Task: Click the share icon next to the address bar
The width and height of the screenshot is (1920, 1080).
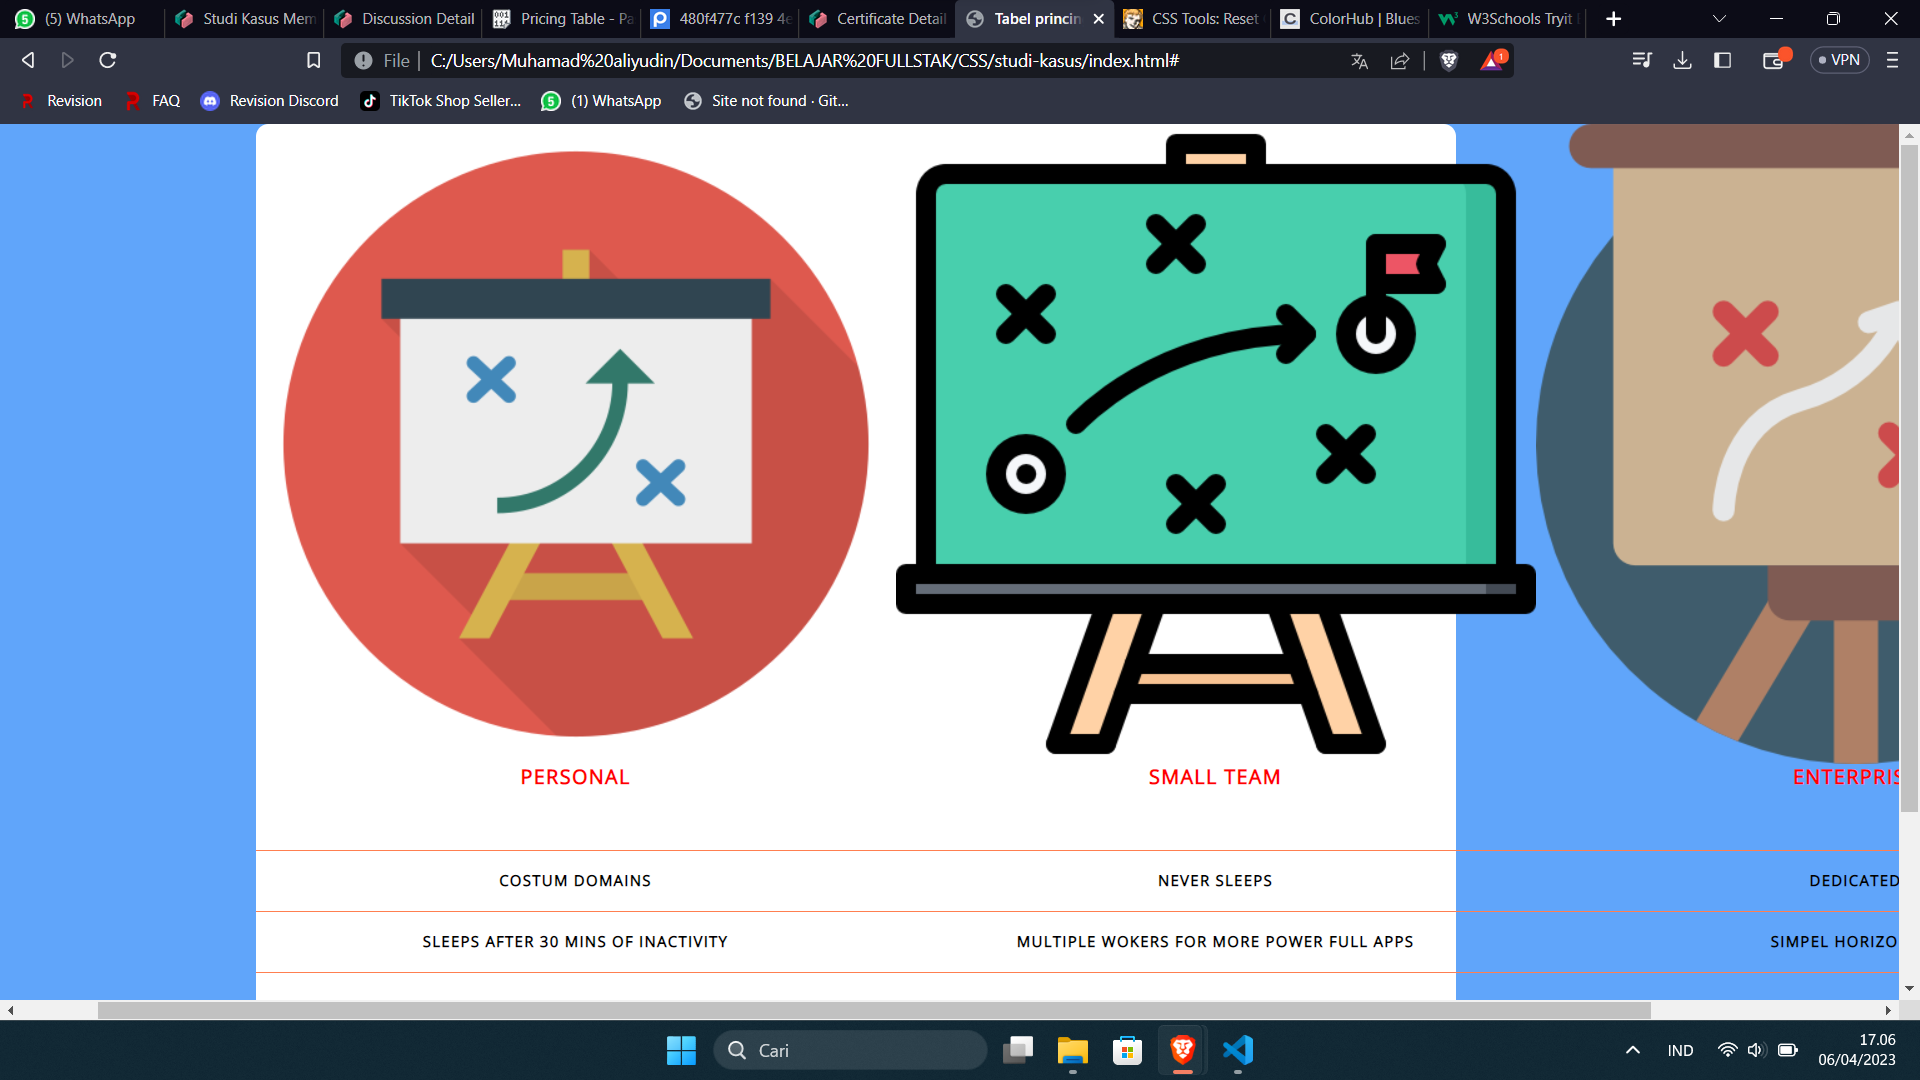Action: (1400, 60)
